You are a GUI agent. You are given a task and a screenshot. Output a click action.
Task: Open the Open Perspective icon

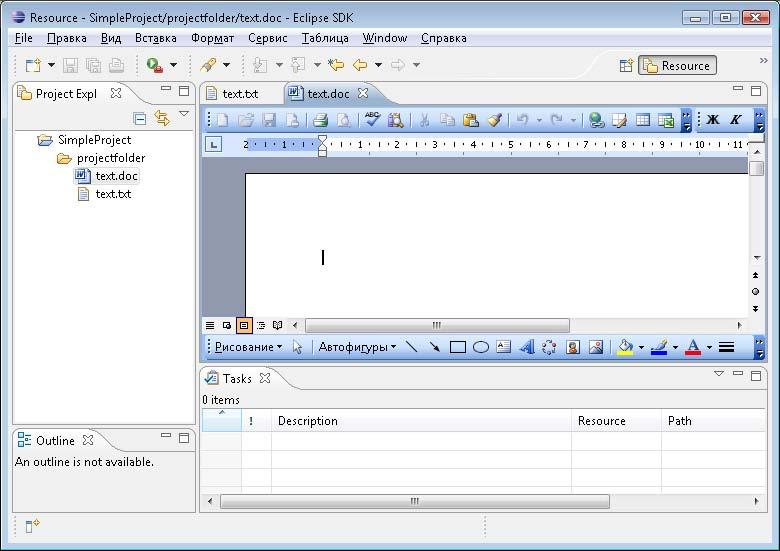pos(626,65)
